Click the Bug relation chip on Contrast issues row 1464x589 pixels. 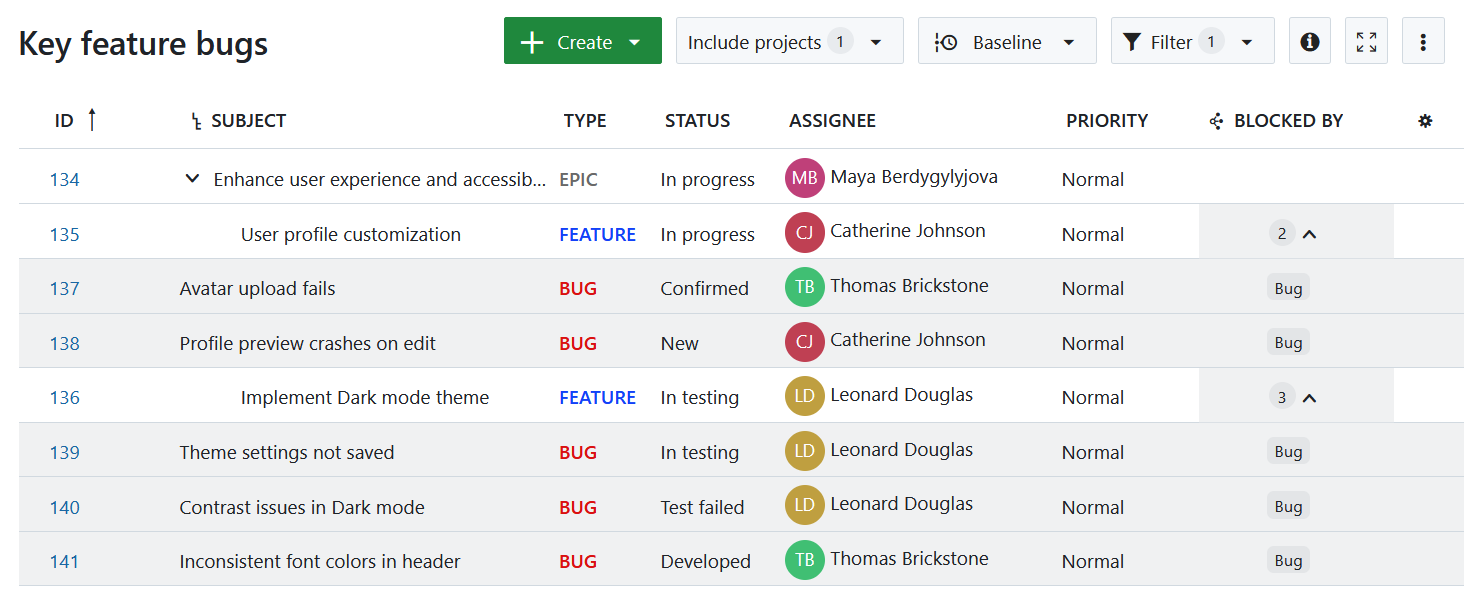[1287, 505]
